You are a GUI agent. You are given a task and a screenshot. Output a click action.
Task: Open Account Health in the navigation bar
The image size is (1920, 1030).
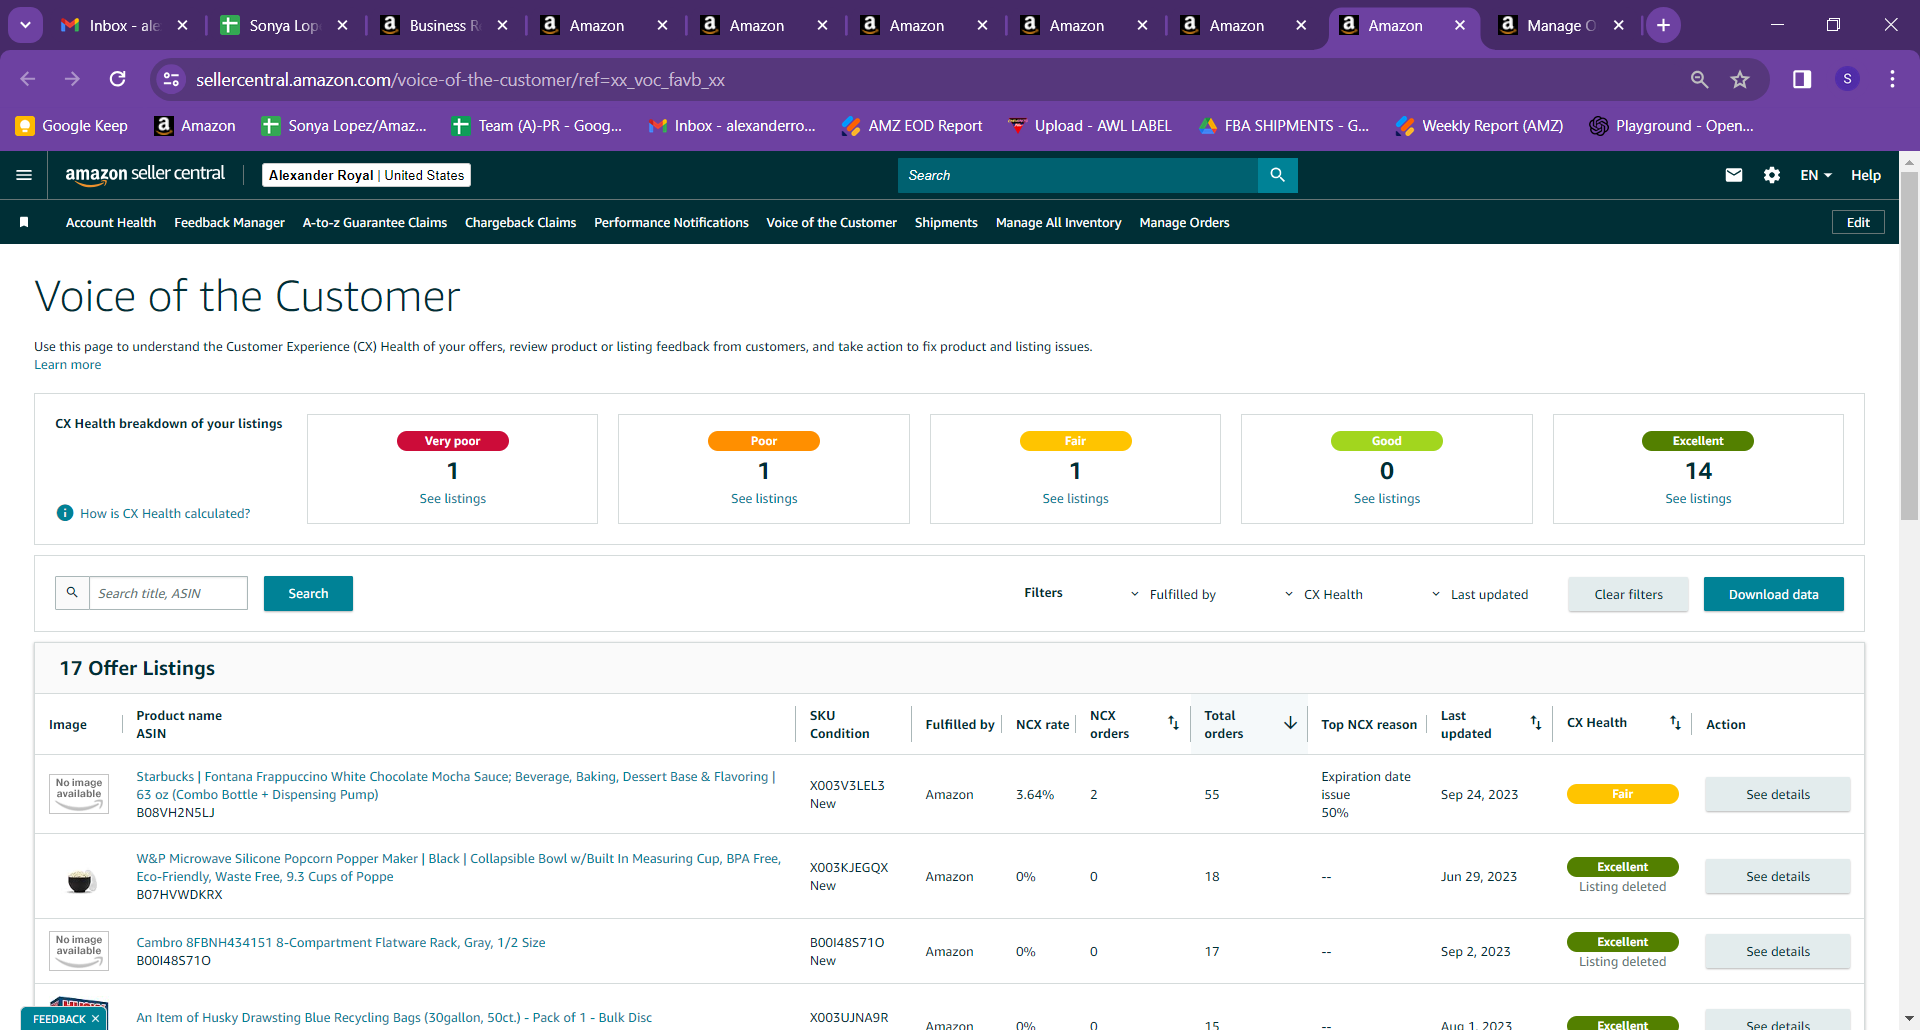[x=111, y=222]
